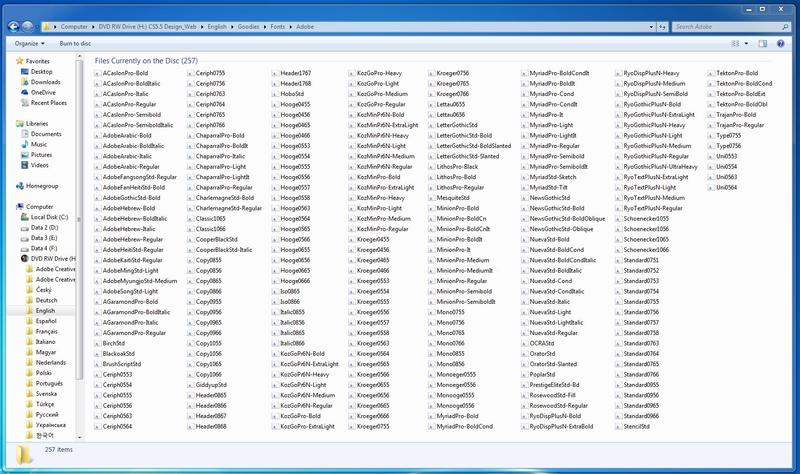Open the Nederlands folder in tree
This screenshot has height=474, width=800.
click(46, 362)
